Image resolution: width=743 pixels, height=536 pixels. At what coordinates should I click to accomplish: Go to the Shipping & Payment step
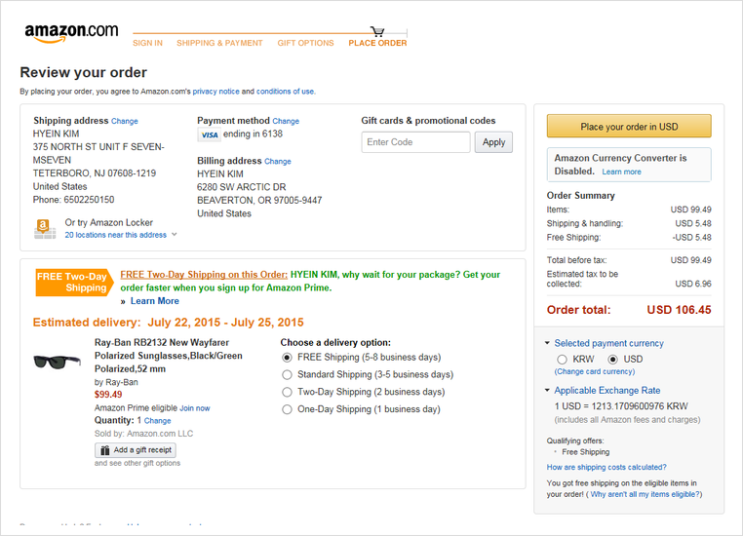219,43
